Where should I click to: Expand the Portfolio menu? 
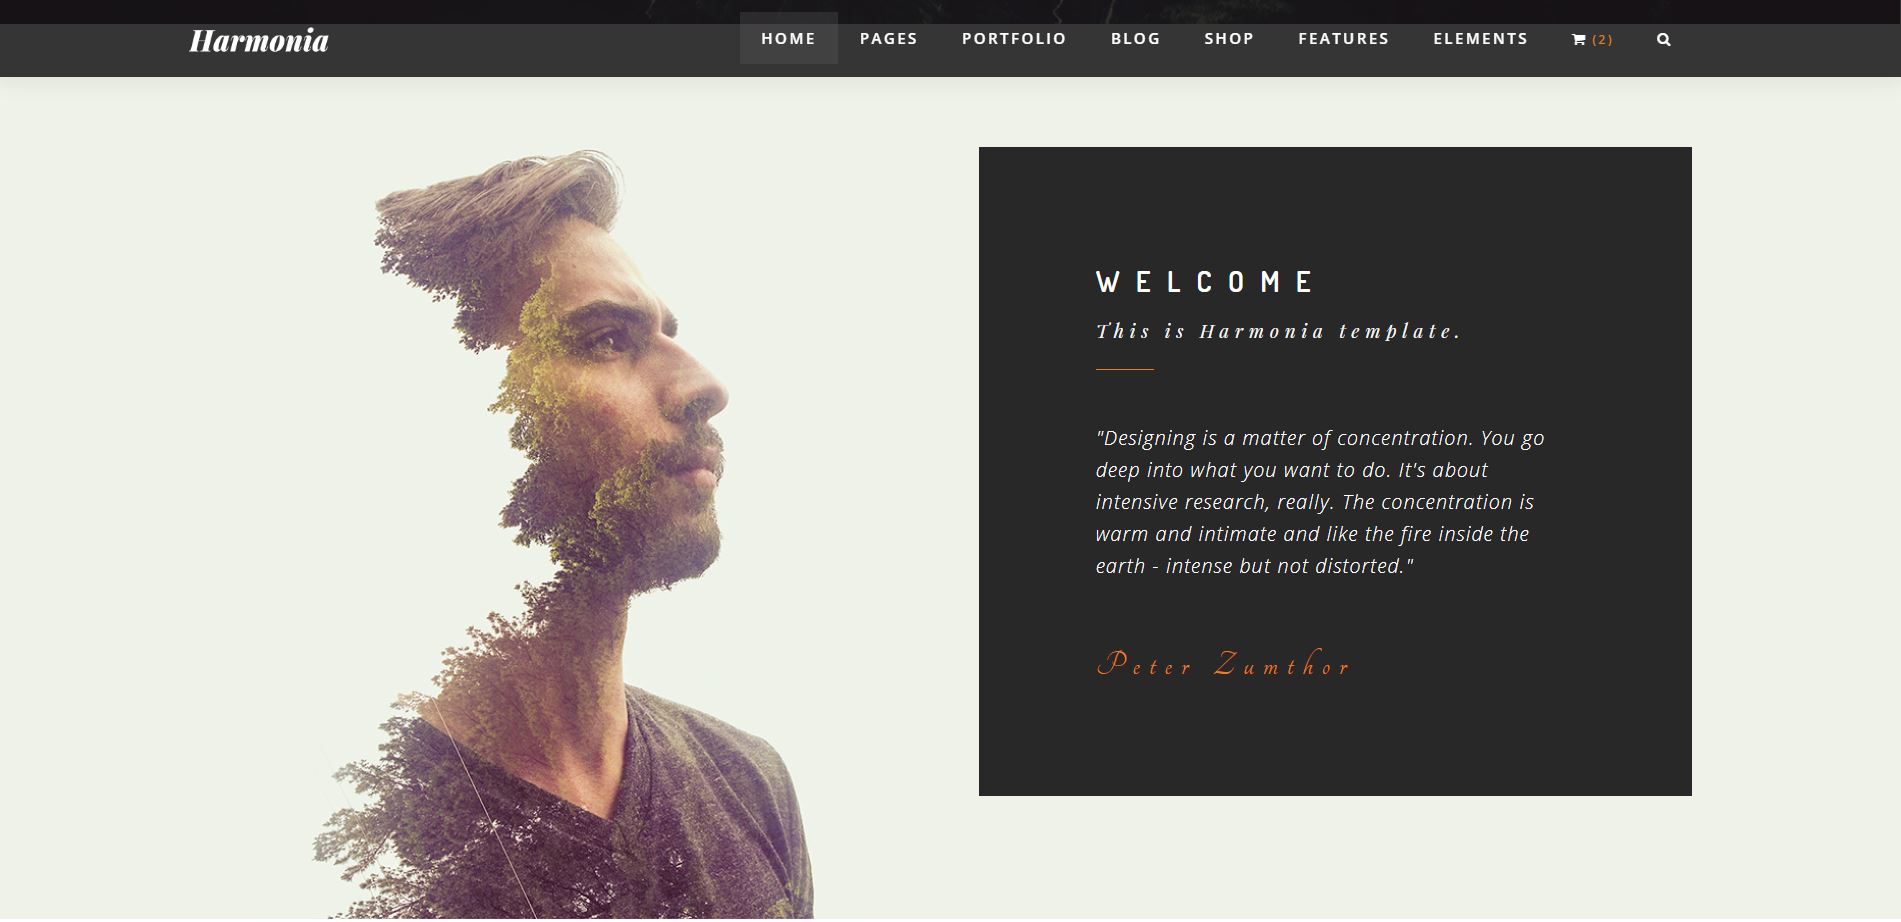(x=1014, y=38)
